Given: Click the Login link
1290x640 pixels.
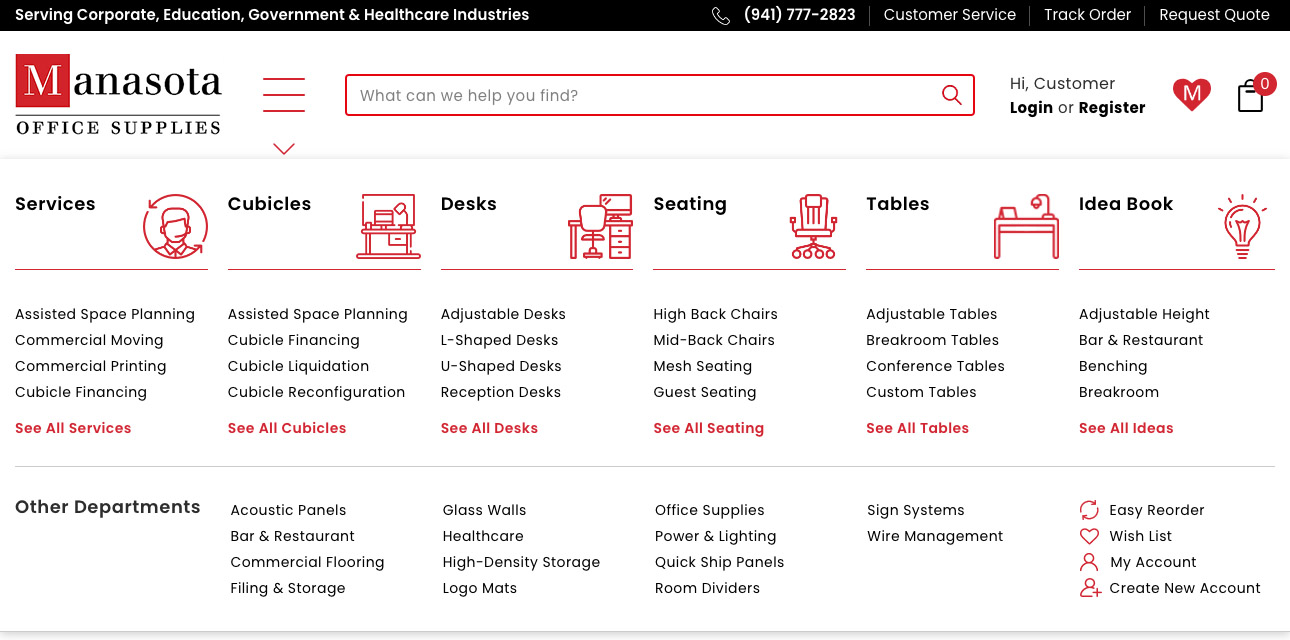Looking at the screenshot, I should click(x=1031, y=108).
